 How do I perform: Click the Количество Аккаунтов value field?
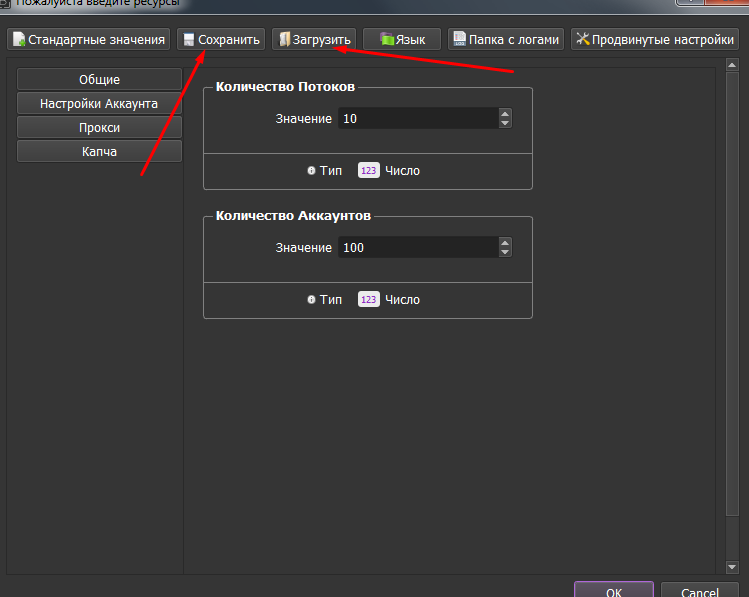(x=416, y=248)
